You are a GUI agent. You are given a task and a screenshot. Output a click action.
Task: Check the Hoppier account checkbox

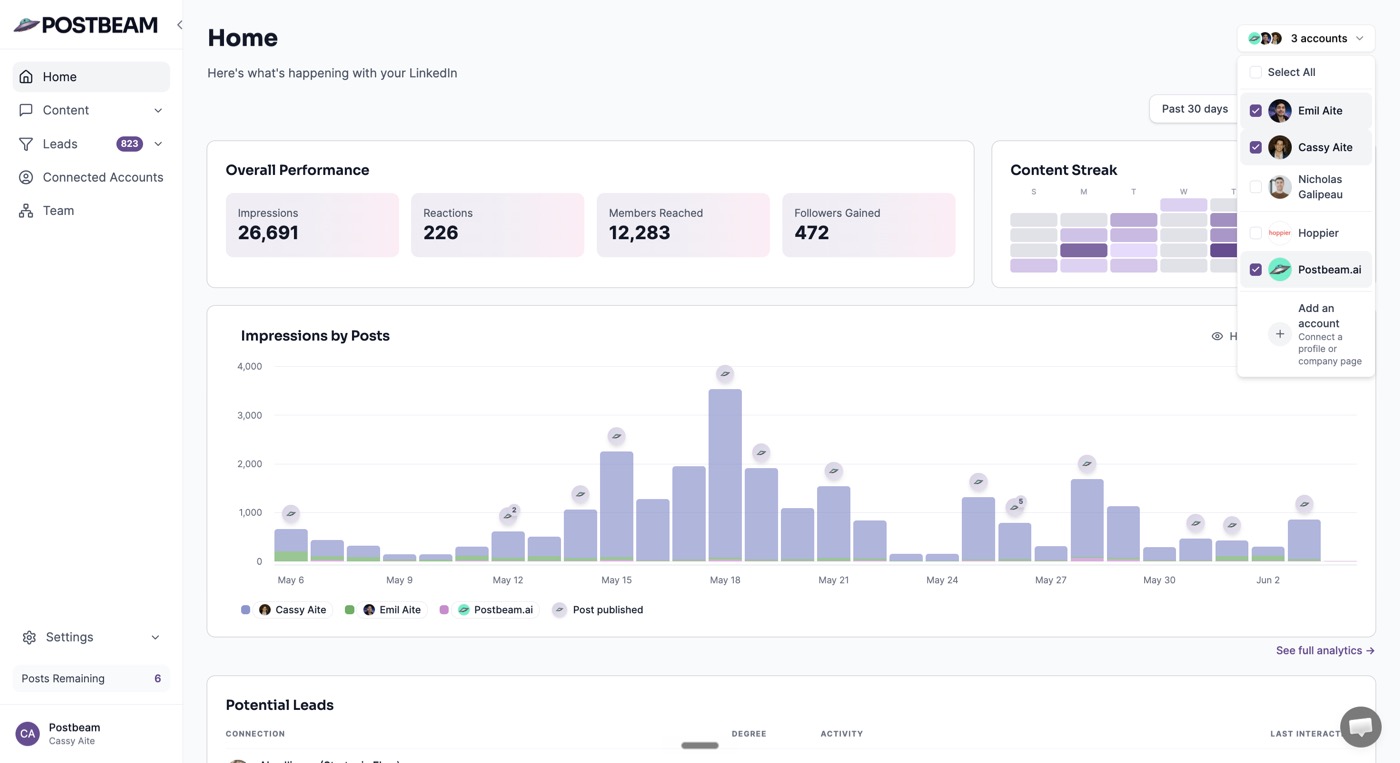(x=1256, y=233)
